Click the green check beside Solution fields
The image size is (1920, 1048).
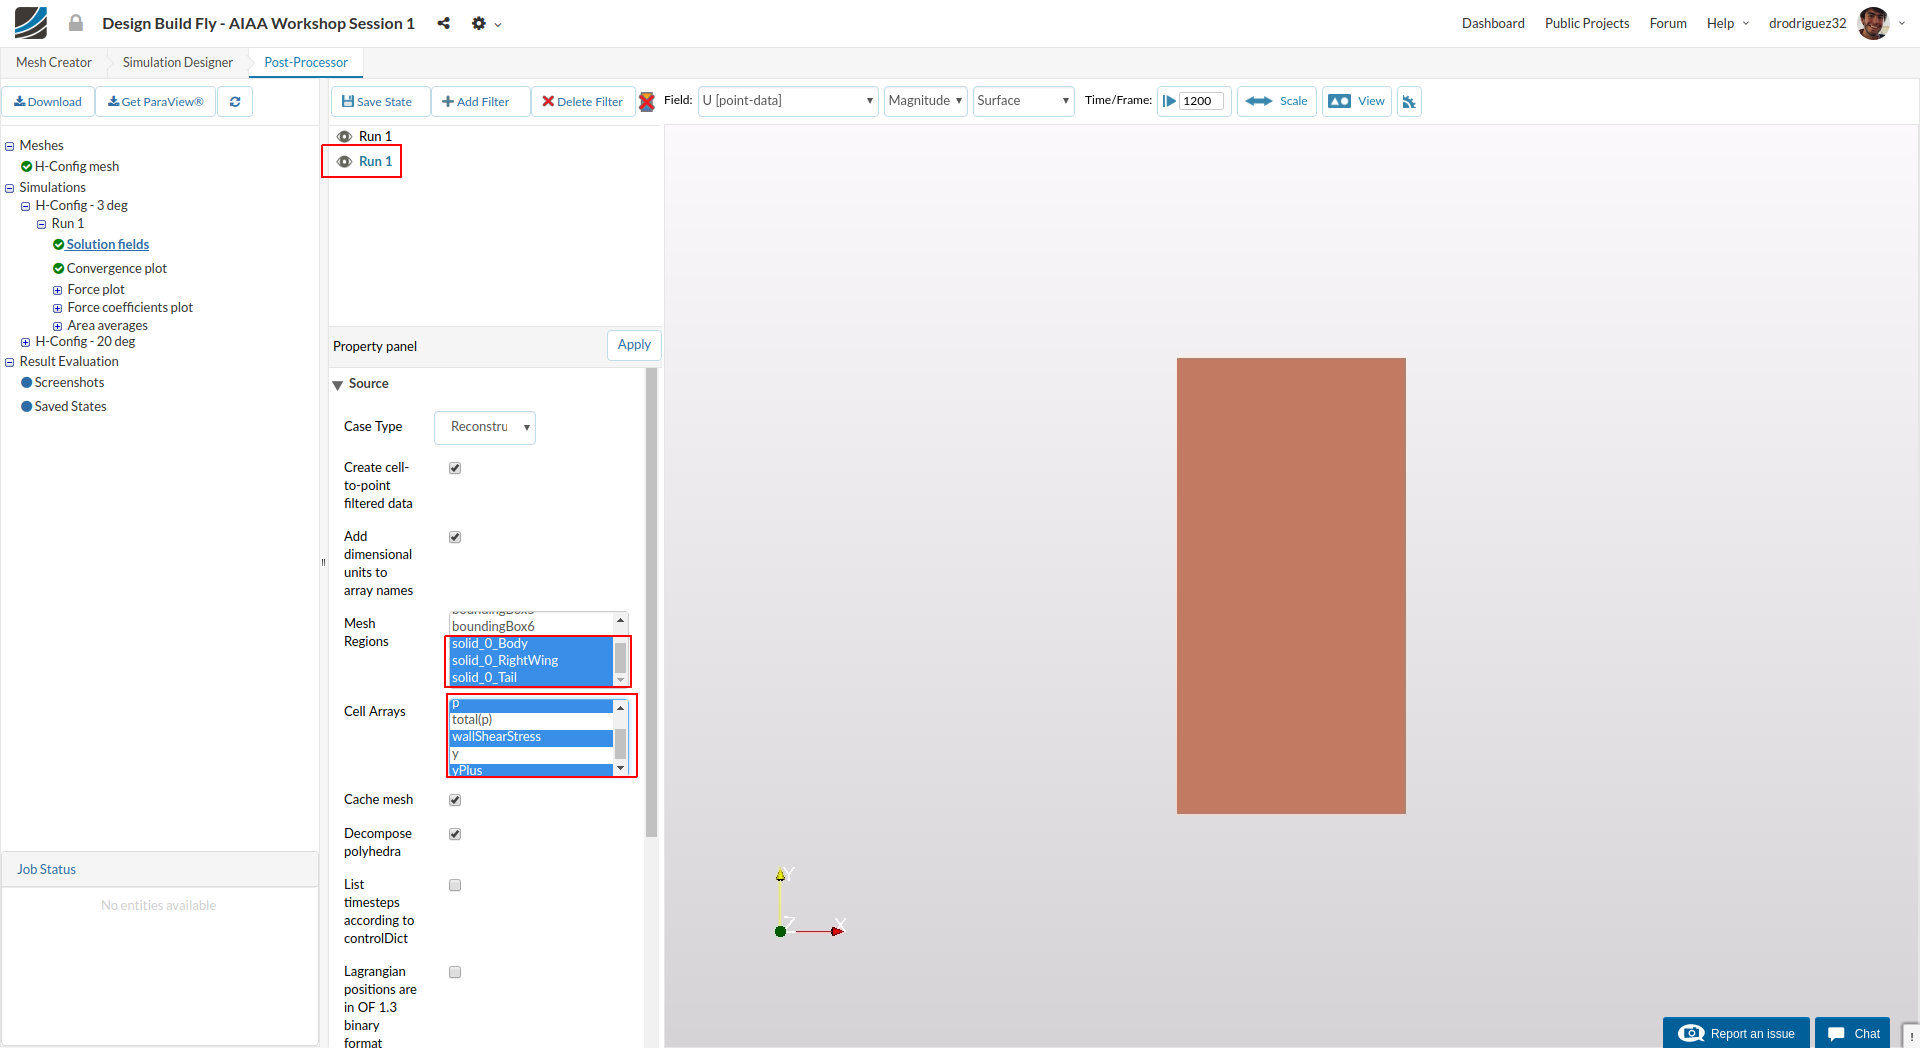[59, 245]
